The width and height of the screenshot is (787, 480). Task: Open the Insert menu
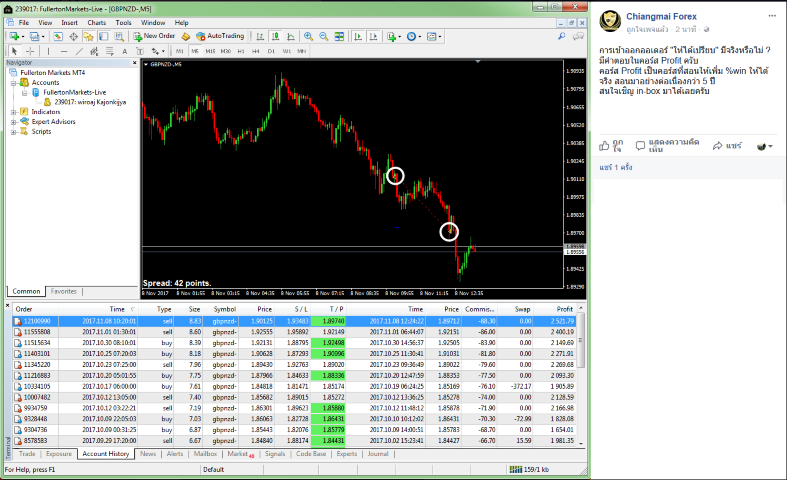pyautogui.click(x=69, y=23)
